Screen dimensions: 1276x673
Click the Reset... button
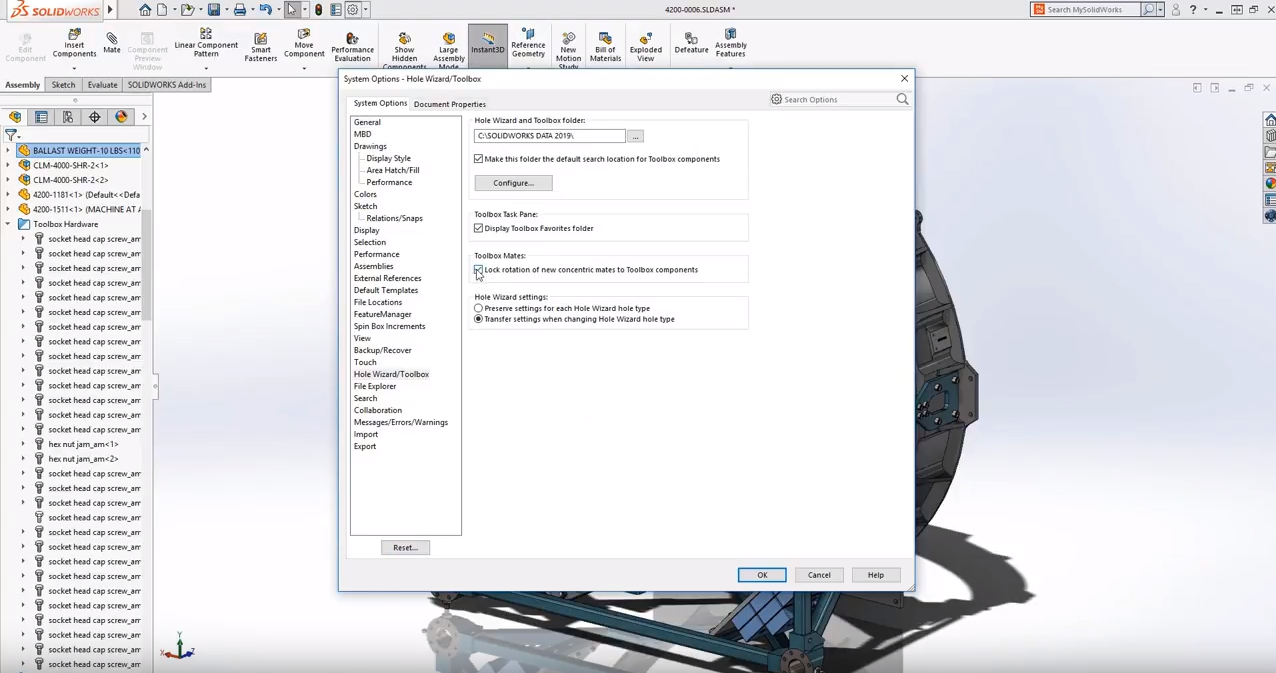click(405, 548)
